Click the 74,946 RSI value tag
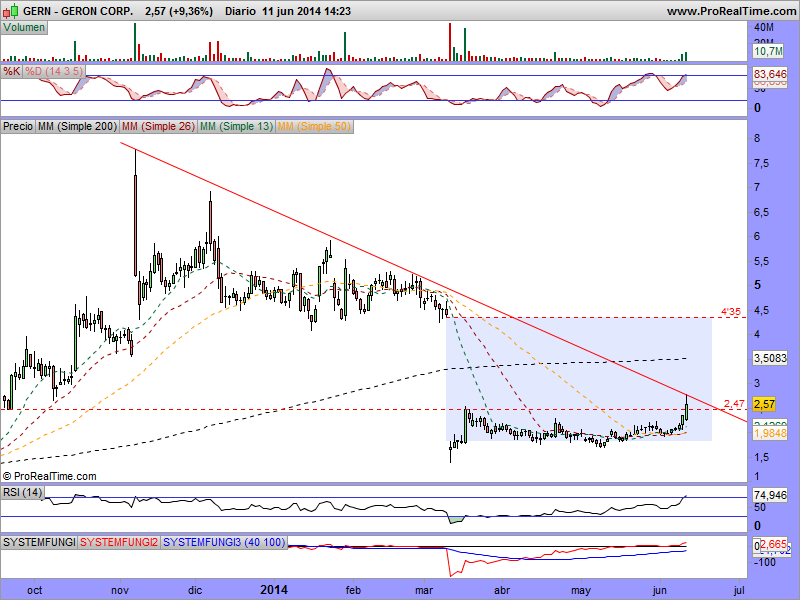This screenshot has width=800, height=600. (x=770, y=495)
